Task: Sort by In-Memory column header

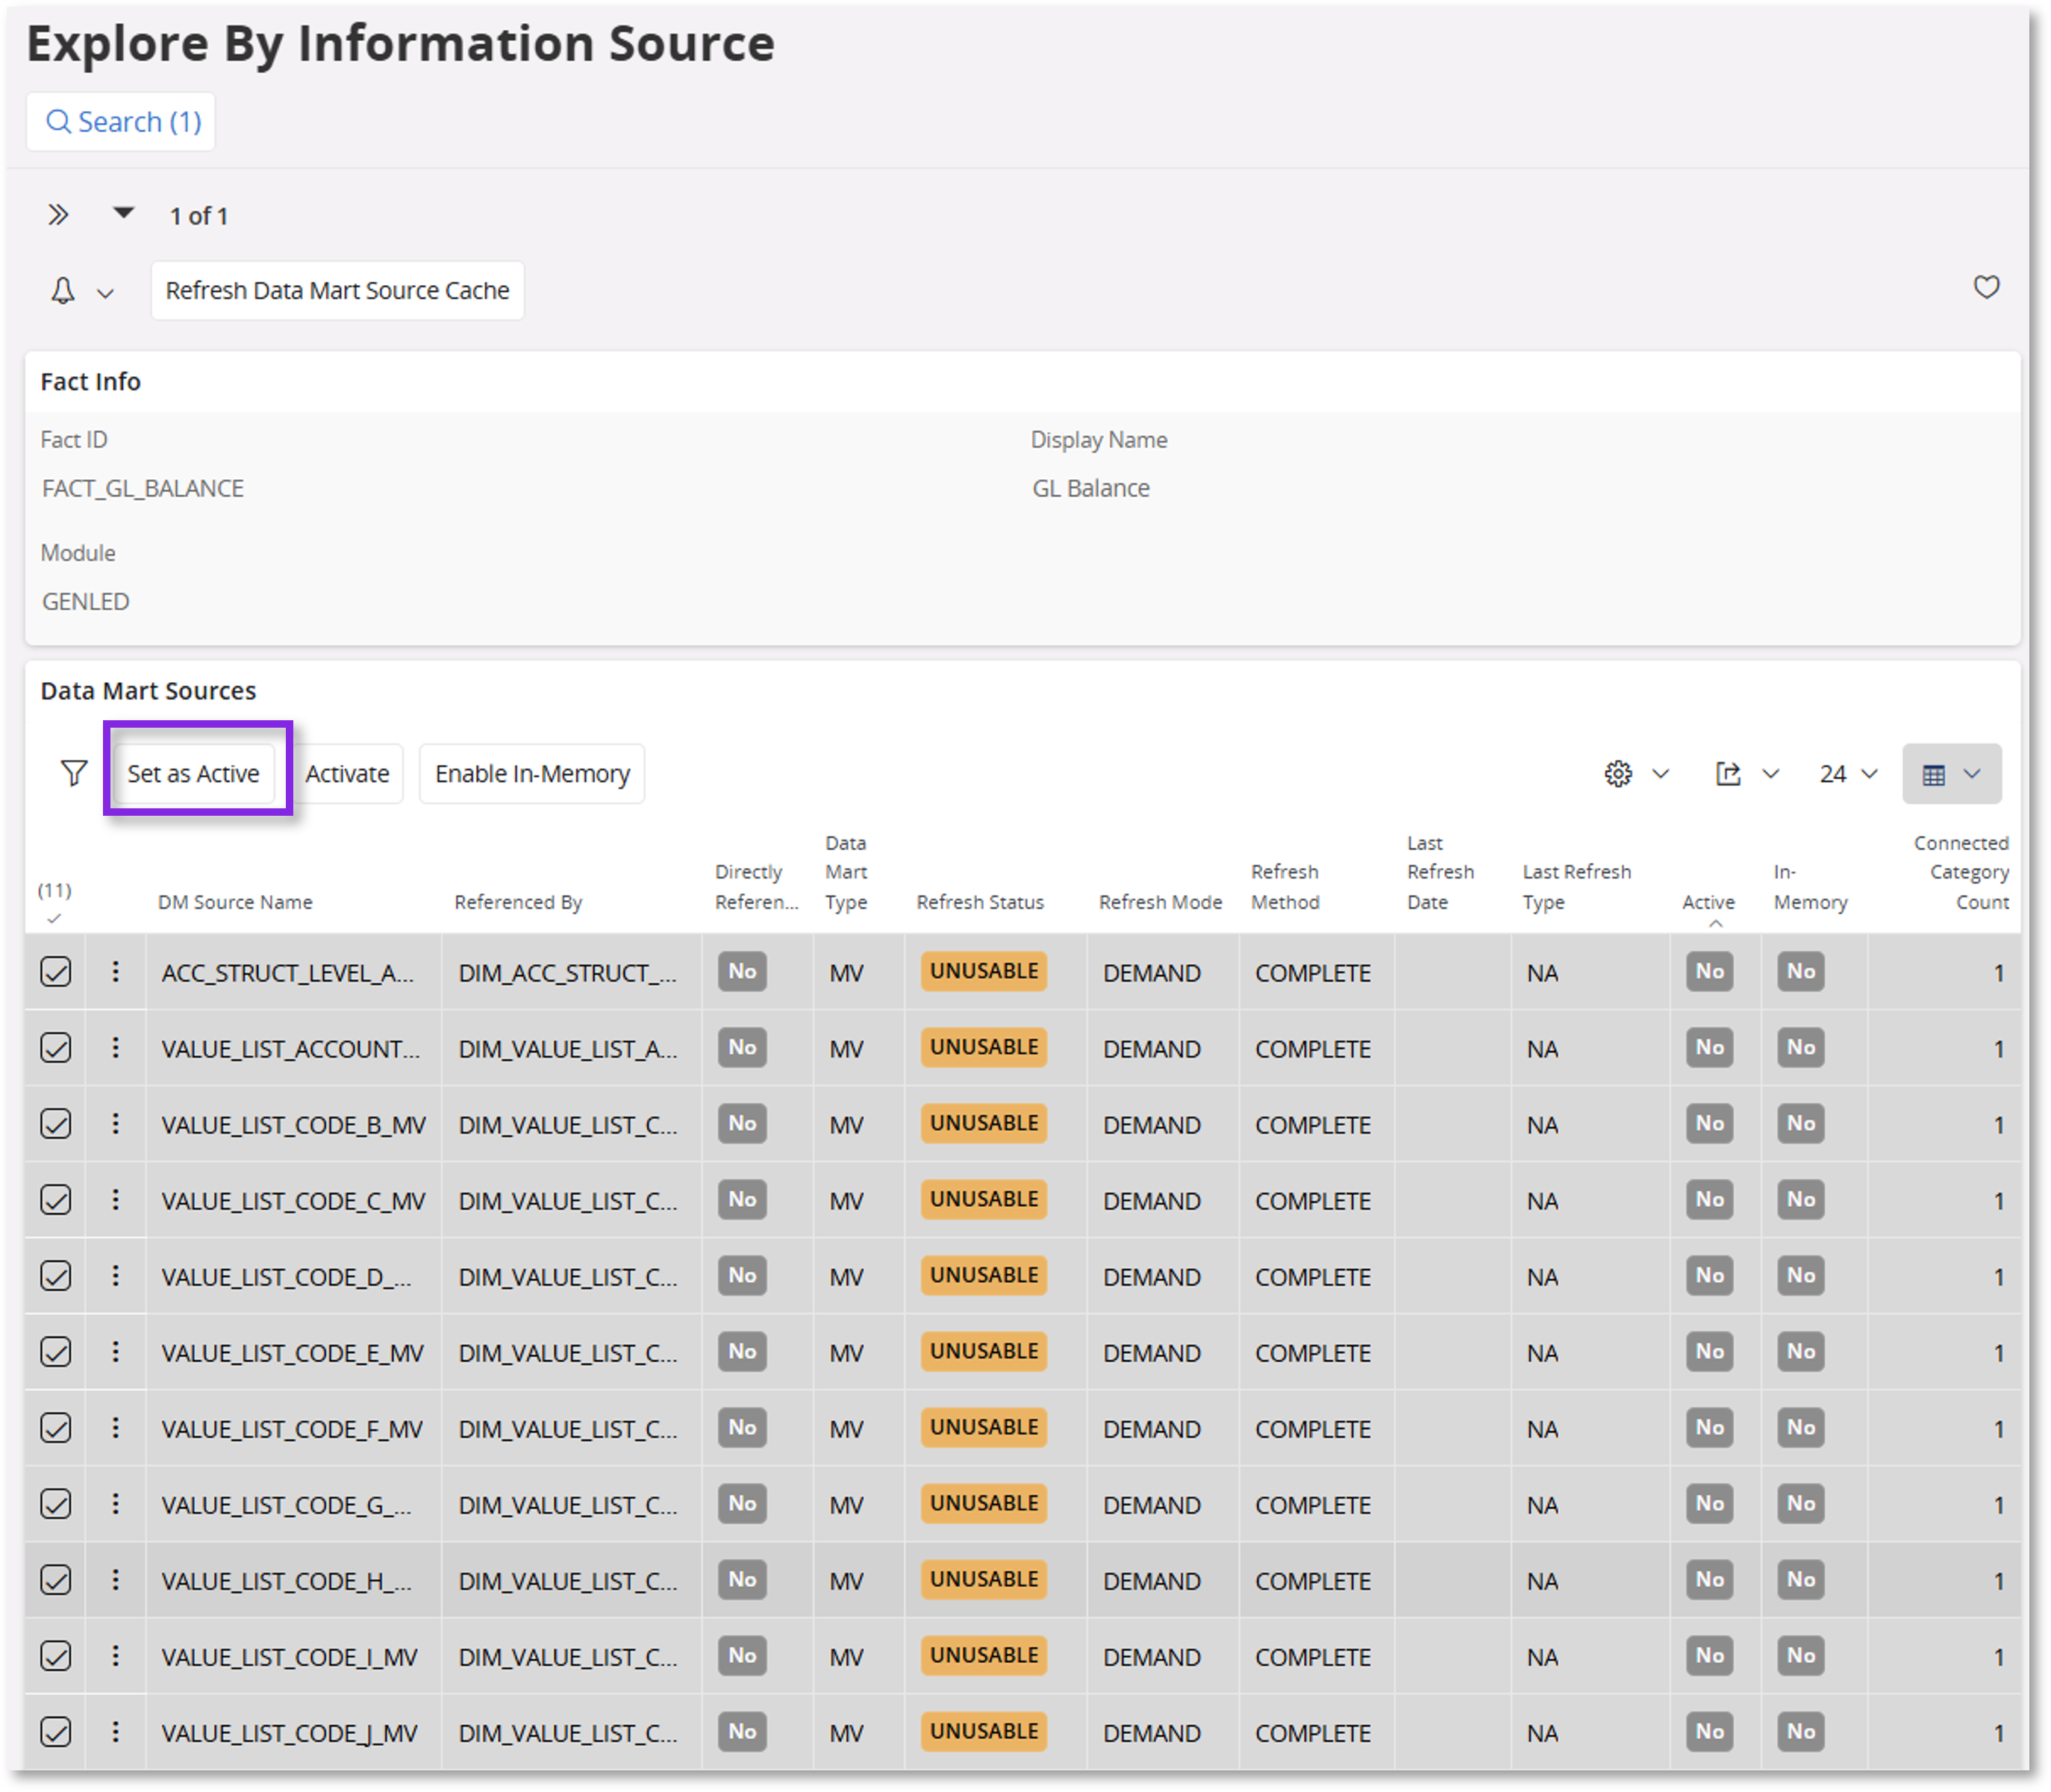Action: [x=1810, y=887]
